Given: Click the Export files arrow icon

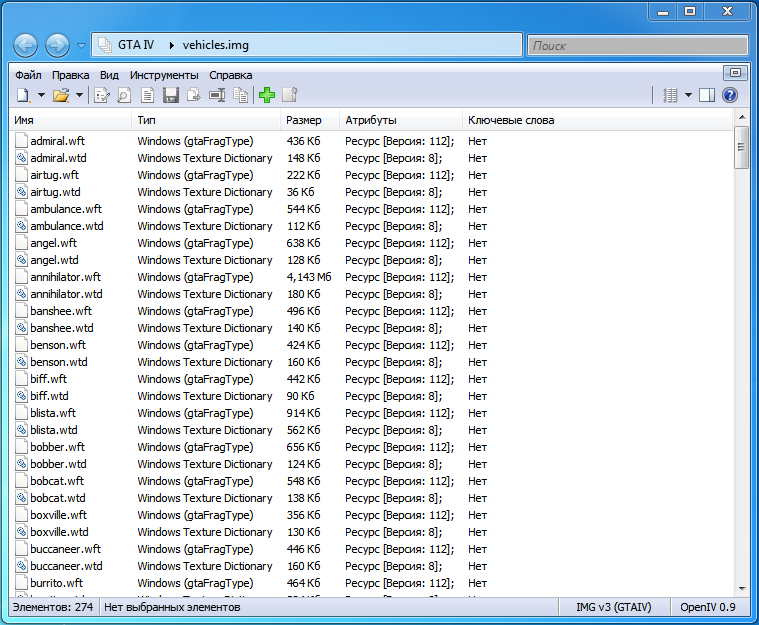Looking at the screenshot, I should [x=194, y=95].
